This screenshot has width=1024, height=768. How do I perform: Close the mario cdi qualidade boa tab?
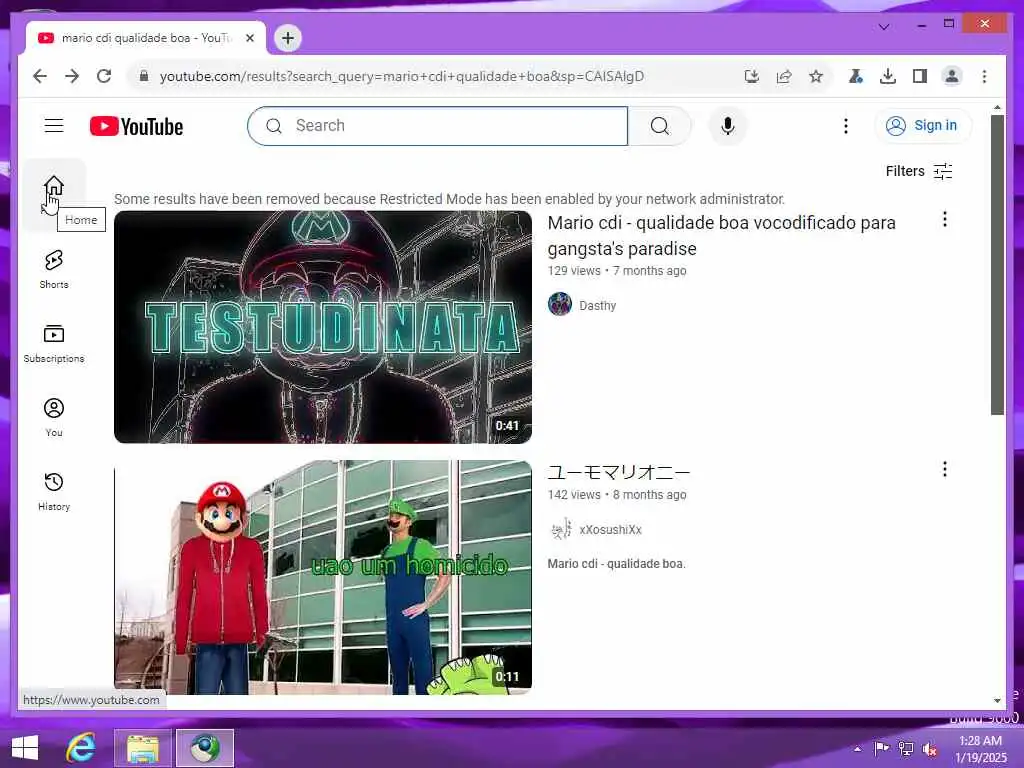click(249, 38)
